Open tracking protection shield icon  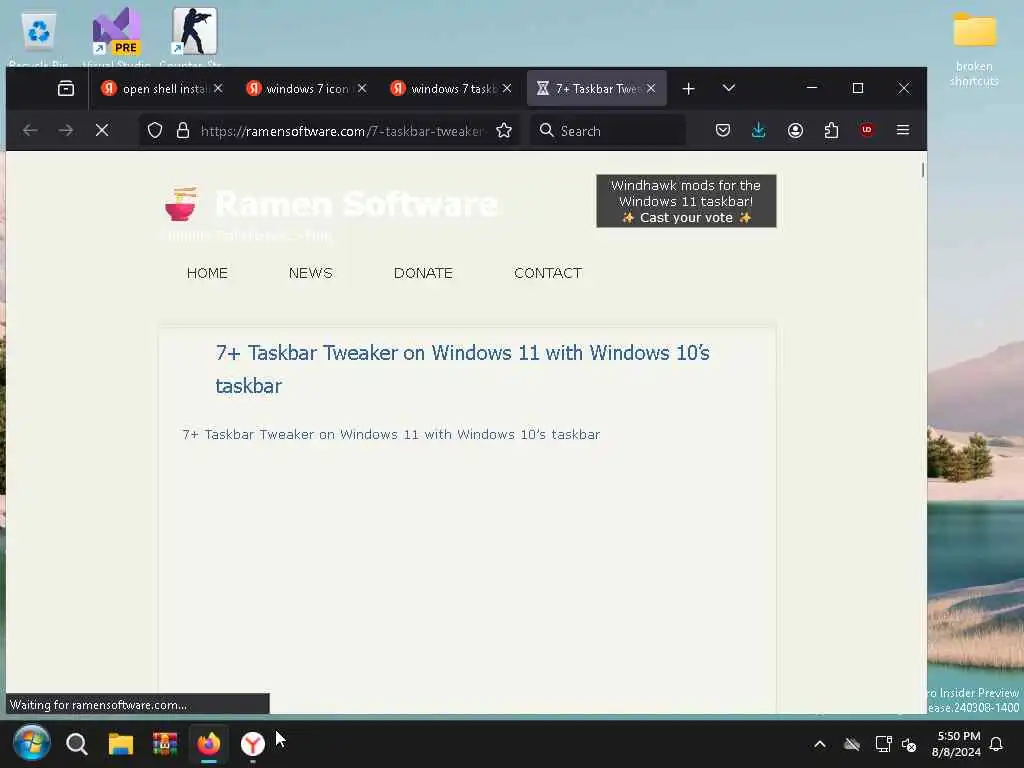click(155, 131)
